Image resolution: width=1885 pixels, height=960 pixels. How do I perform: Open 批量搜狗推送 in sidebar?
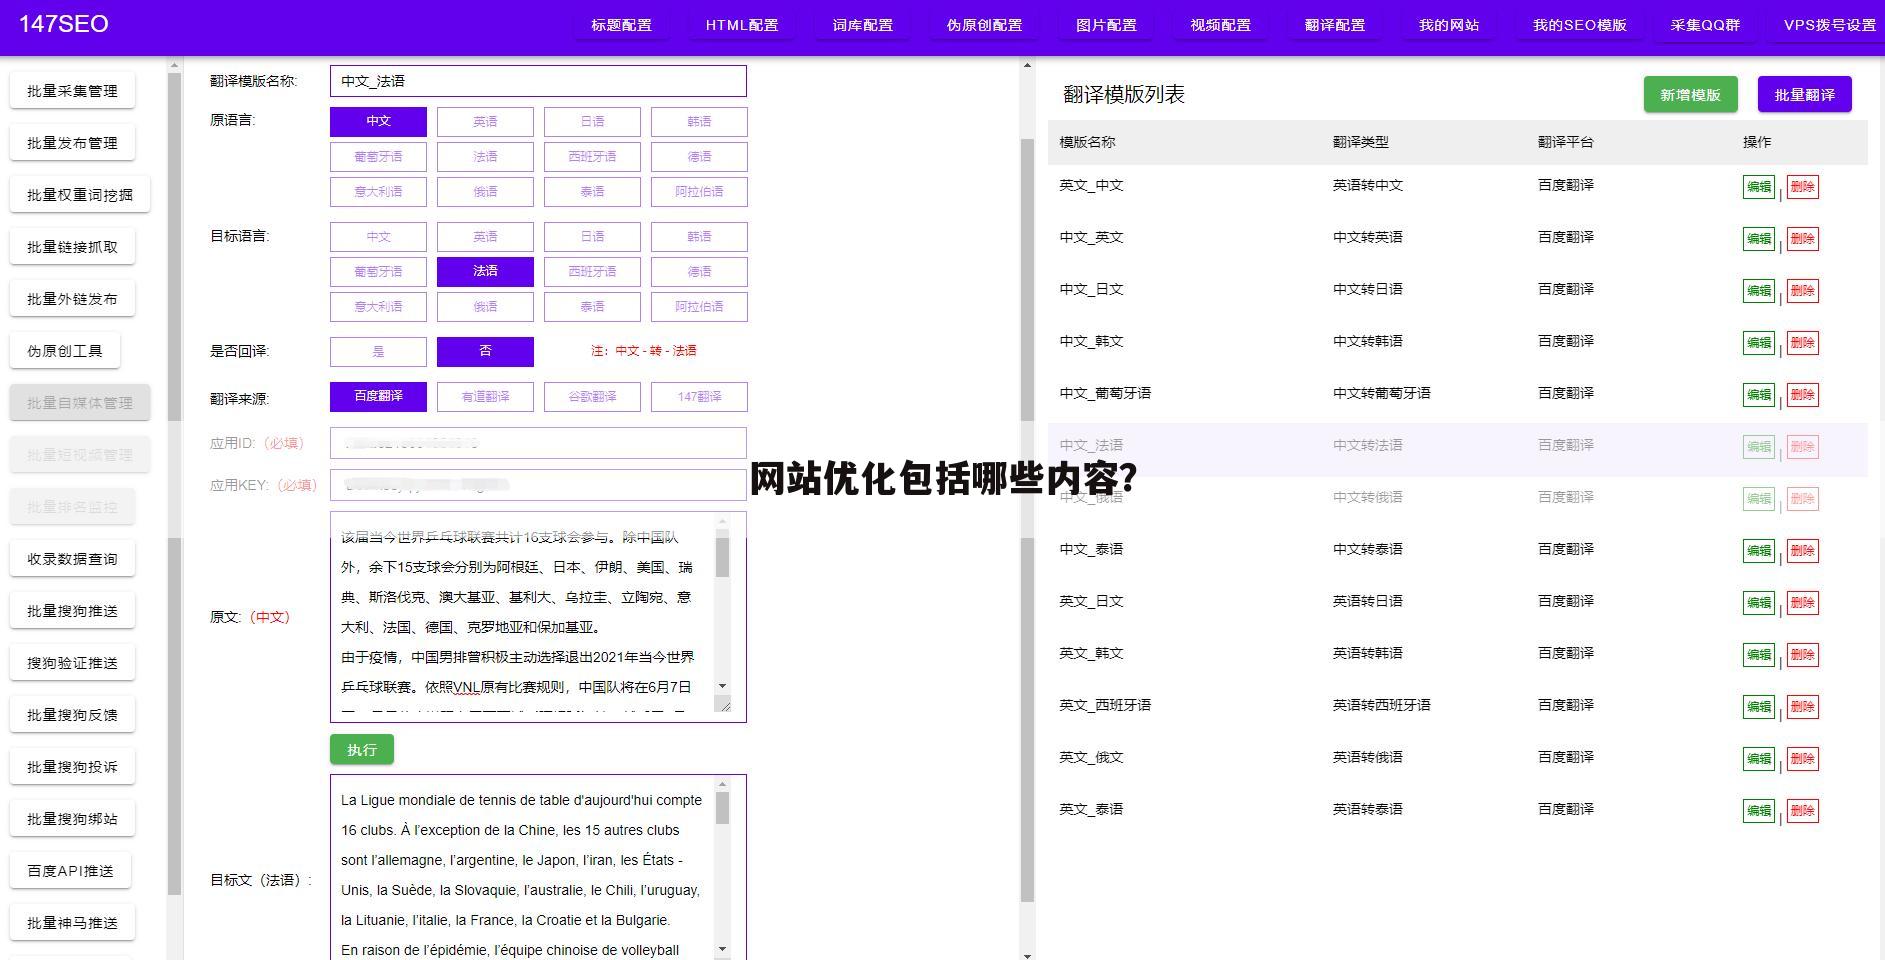(72, 611)
